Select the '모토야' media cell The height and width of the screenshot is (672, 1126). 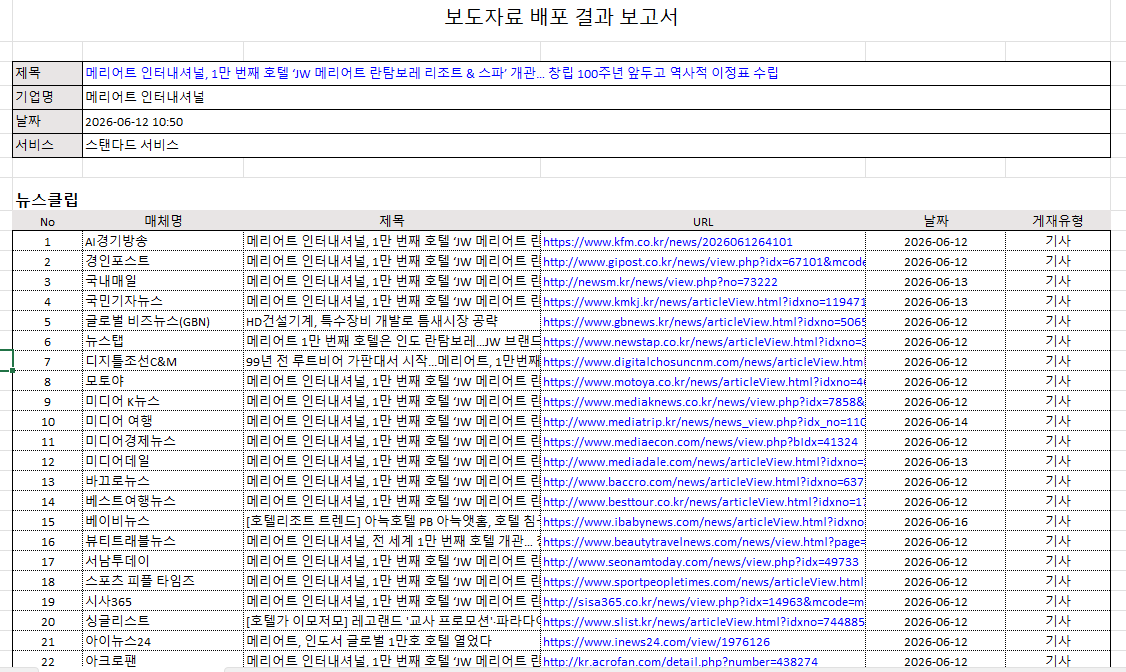point(163,382)
